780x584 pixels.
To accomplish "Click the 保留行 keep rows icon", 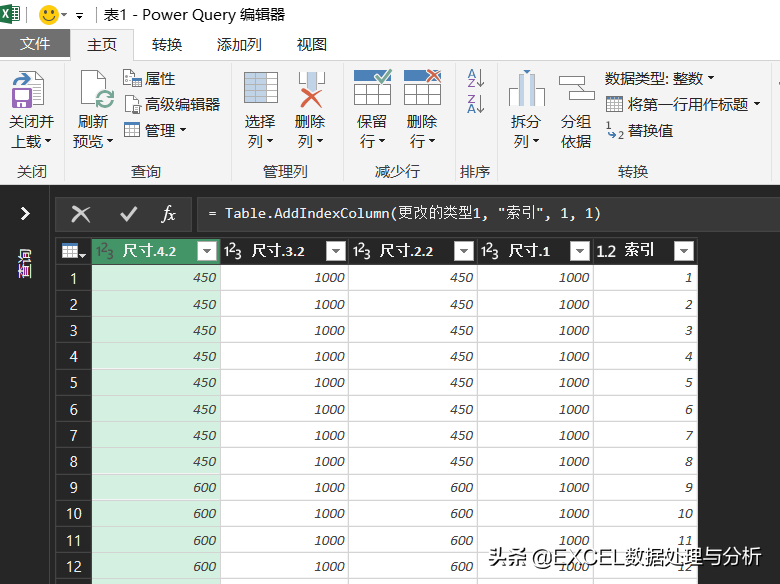I will [373, 87].
